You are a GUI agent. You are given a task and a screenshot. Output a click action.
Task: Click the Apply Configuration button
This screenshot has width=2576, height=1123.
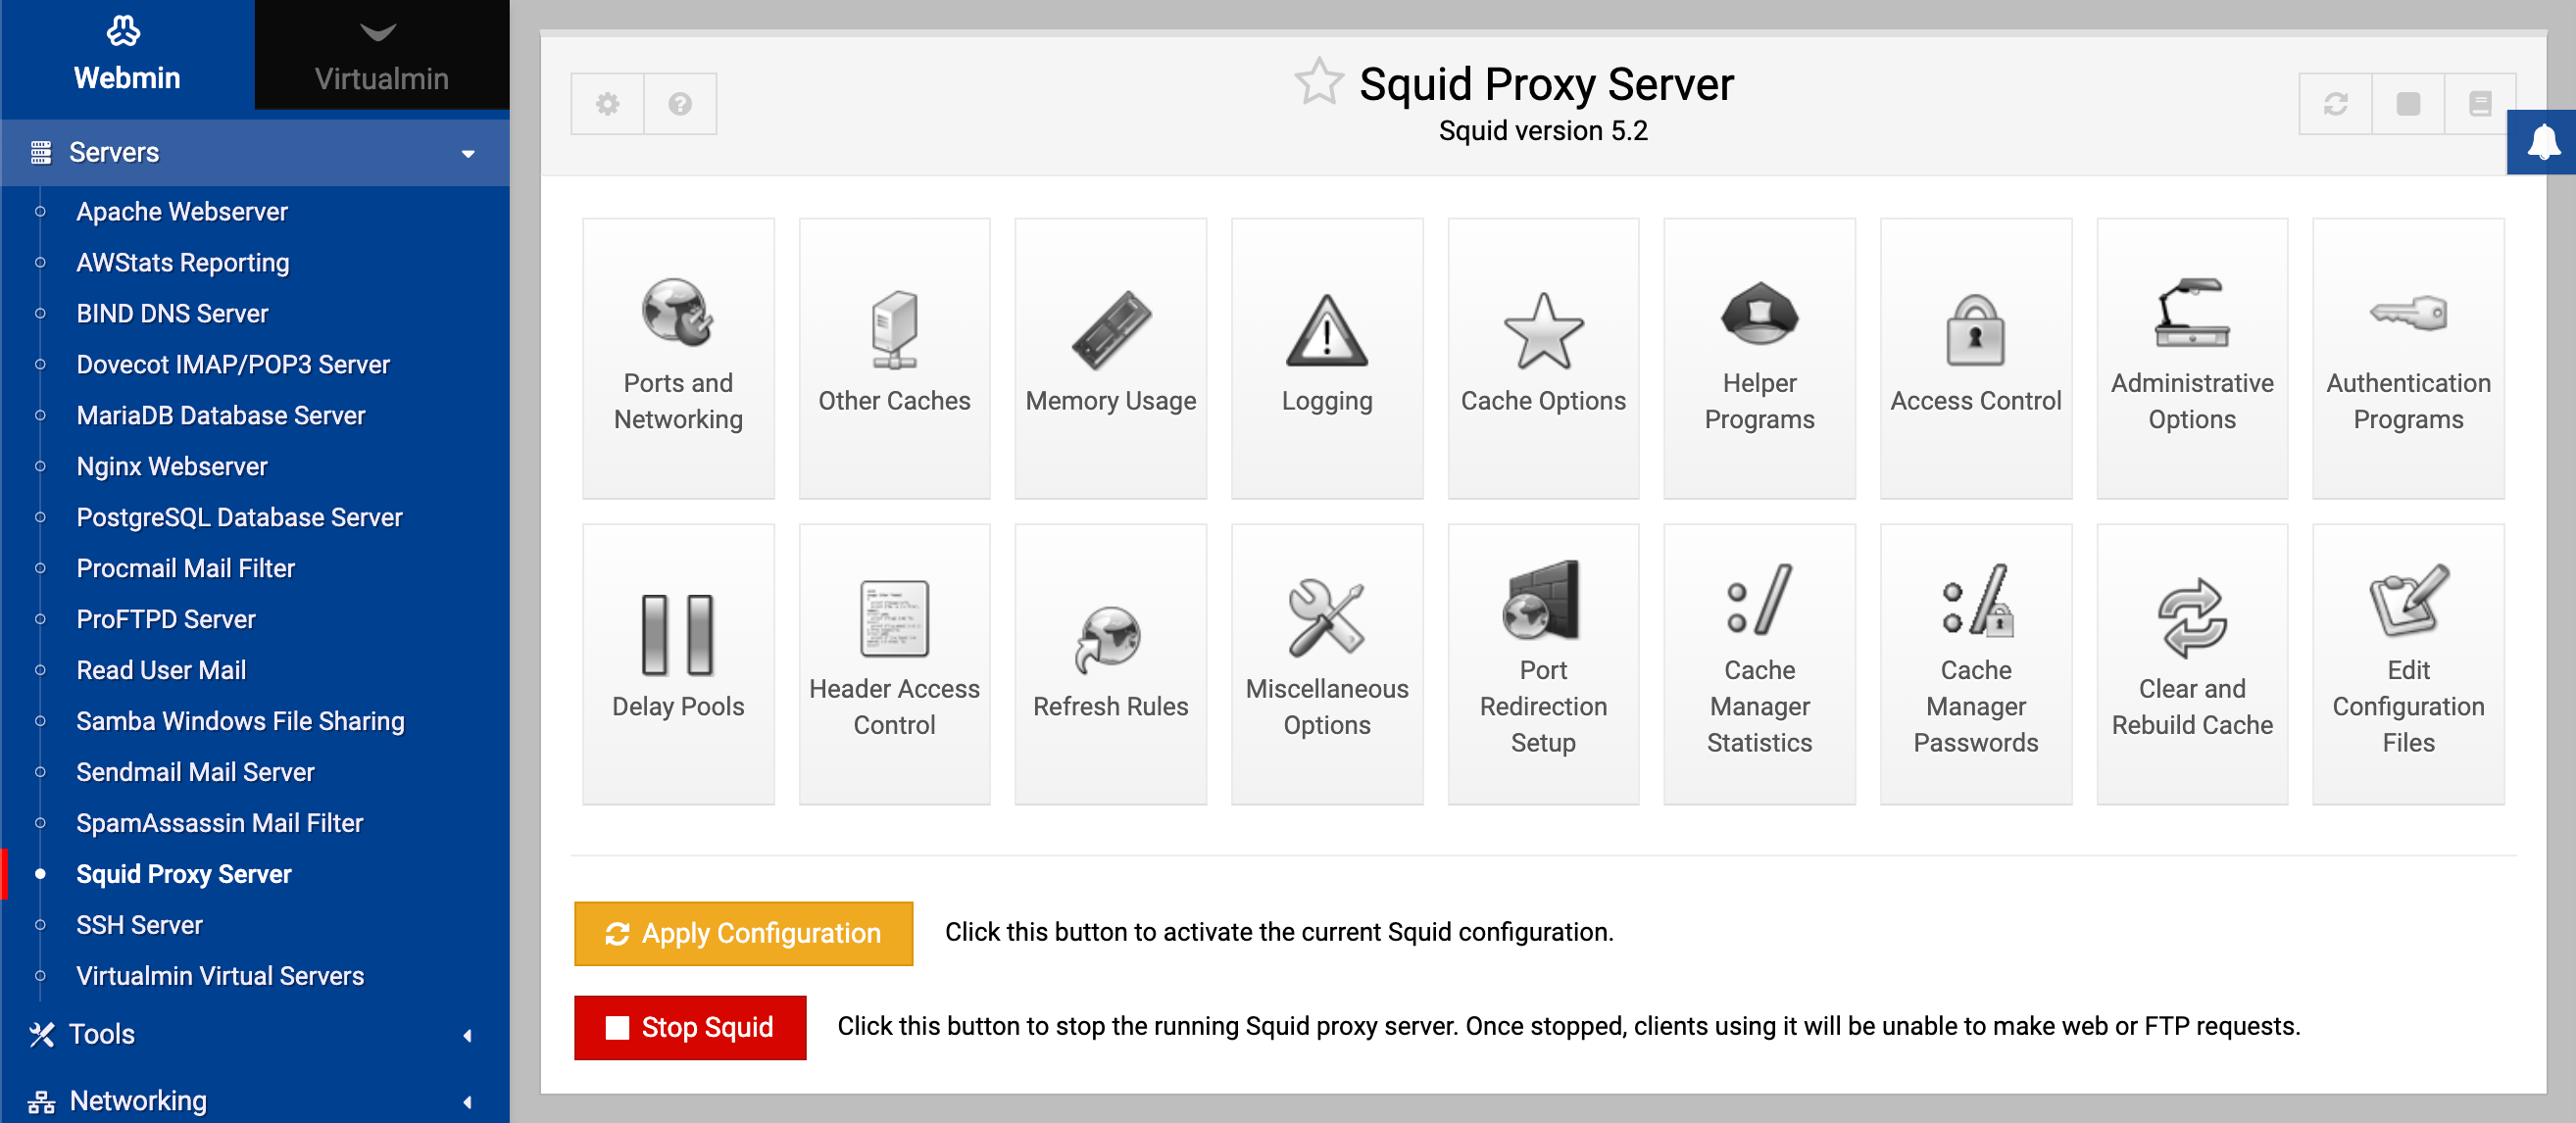click(743, 933)
